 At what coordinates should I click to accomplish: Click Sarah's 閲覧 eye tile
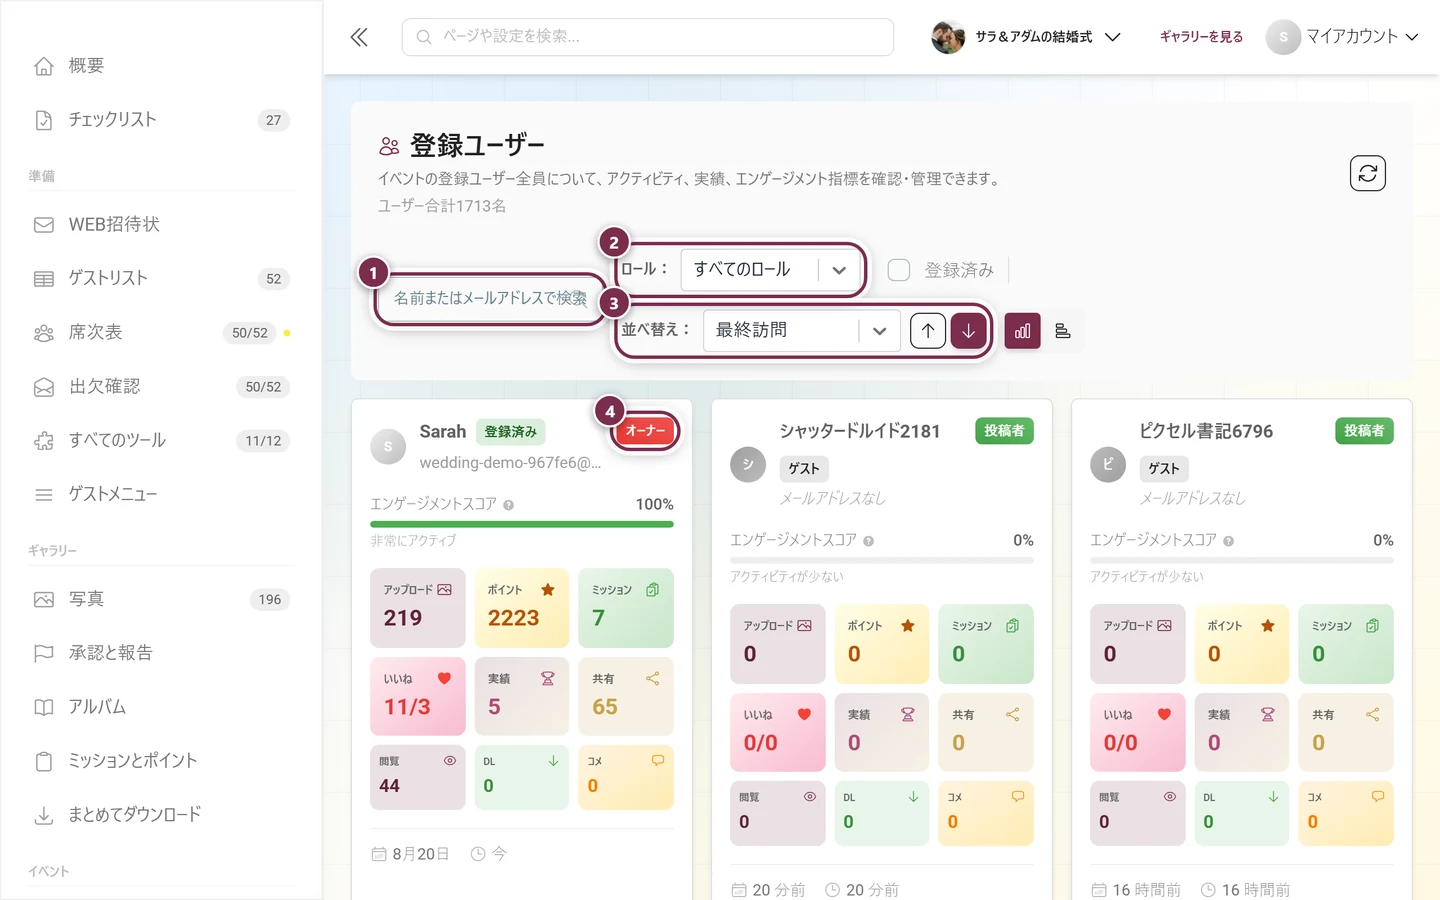[x=417, y=777]
